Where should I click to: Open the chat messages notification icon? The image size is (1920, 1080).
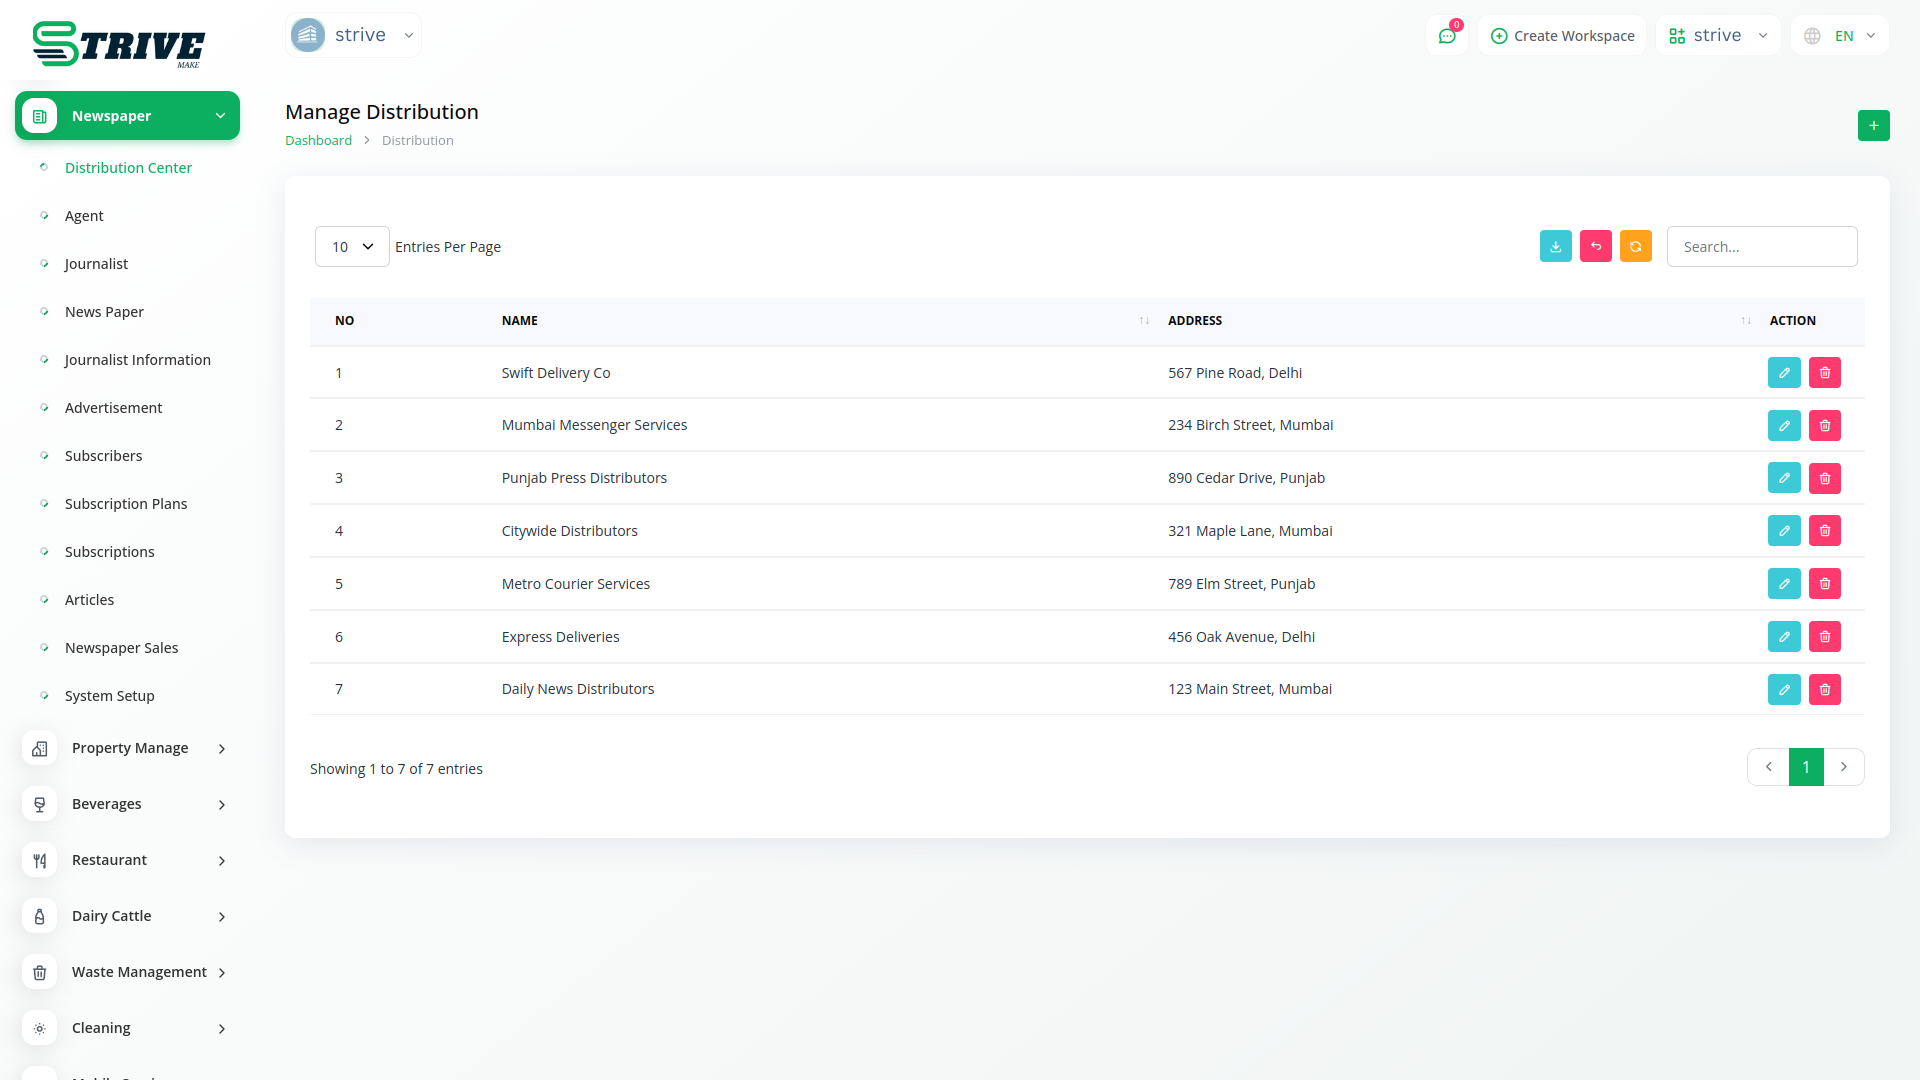[x=1446, y=36]
